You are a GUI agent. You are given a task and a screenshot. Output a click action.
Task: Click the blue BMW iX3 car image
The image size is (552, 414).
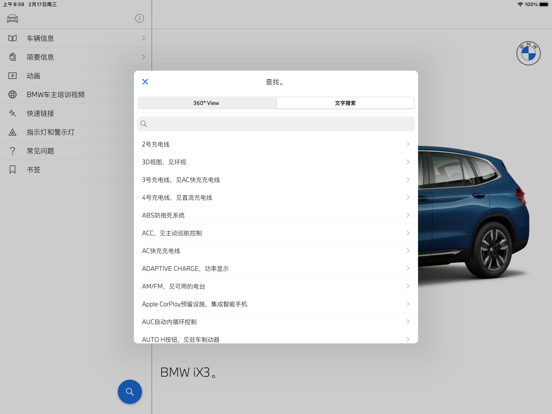point(474,211)
